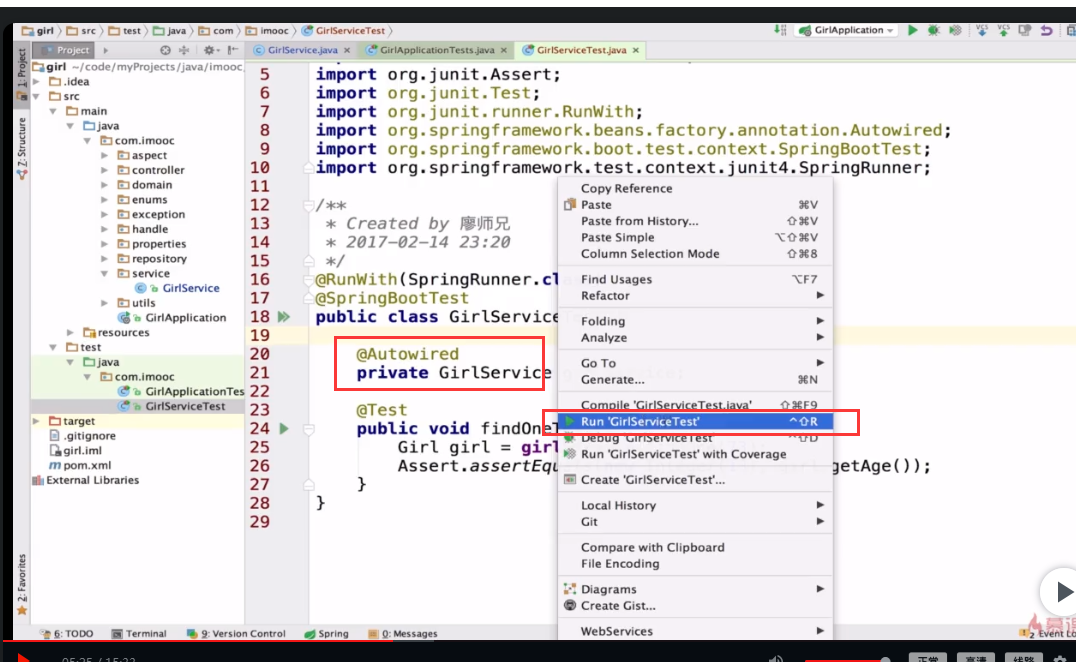Open the 0: Messages tool window
1076x662 pixels.
click(x=403, y=634)
